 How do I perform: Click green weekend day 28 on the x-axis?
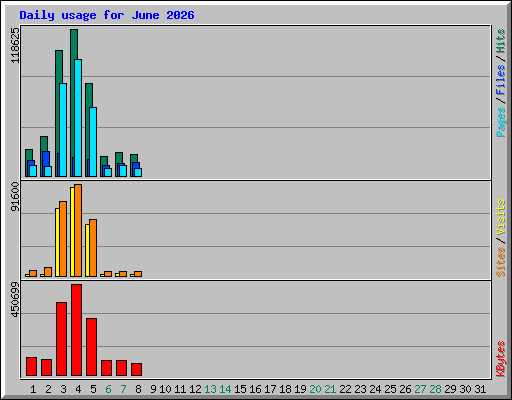435,389
